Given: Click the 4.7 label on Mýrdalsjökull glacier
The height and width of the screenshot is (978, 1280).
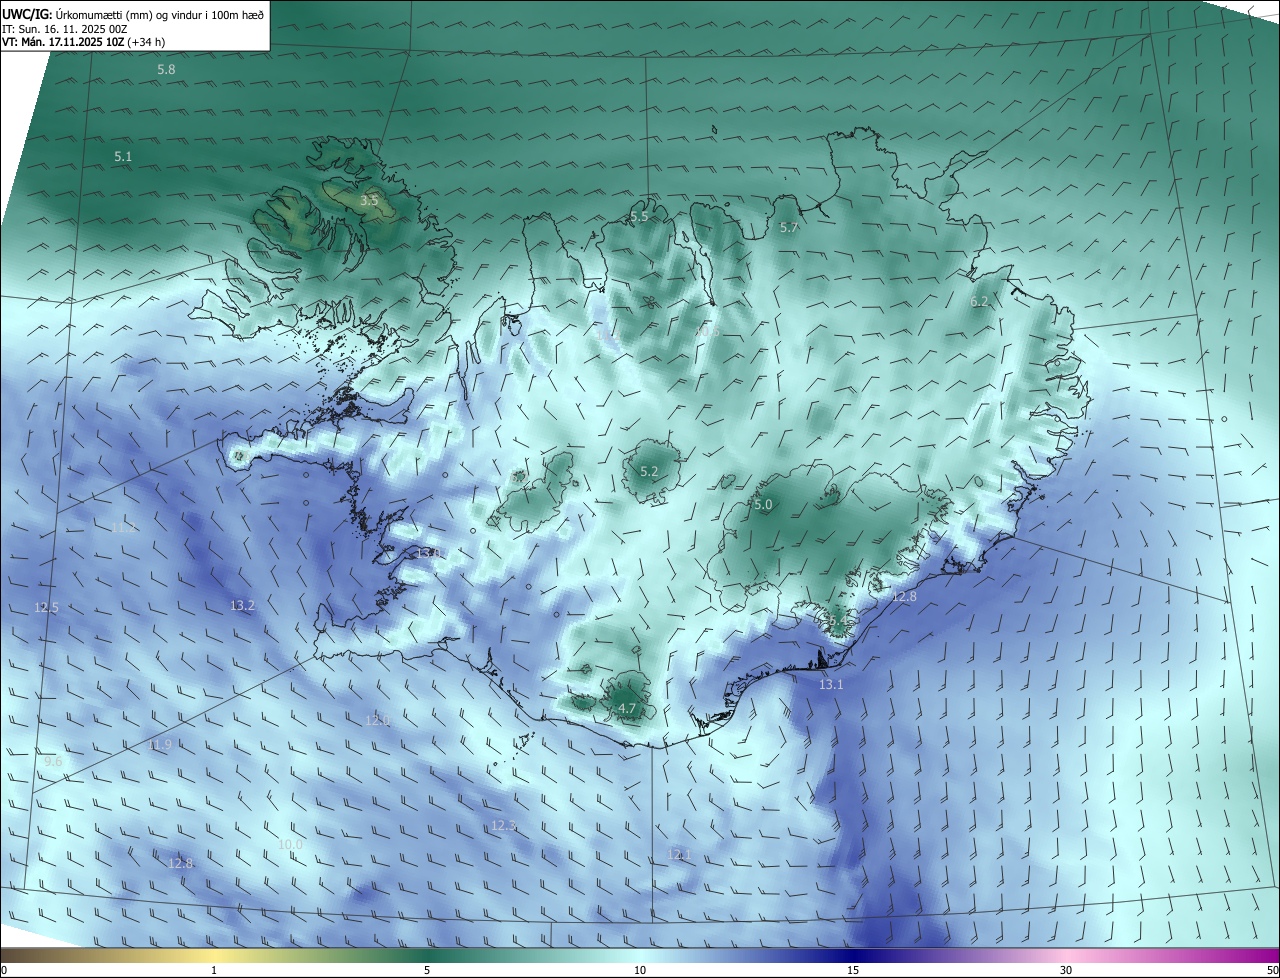Looking at the screenshot, I should (627, 709).
